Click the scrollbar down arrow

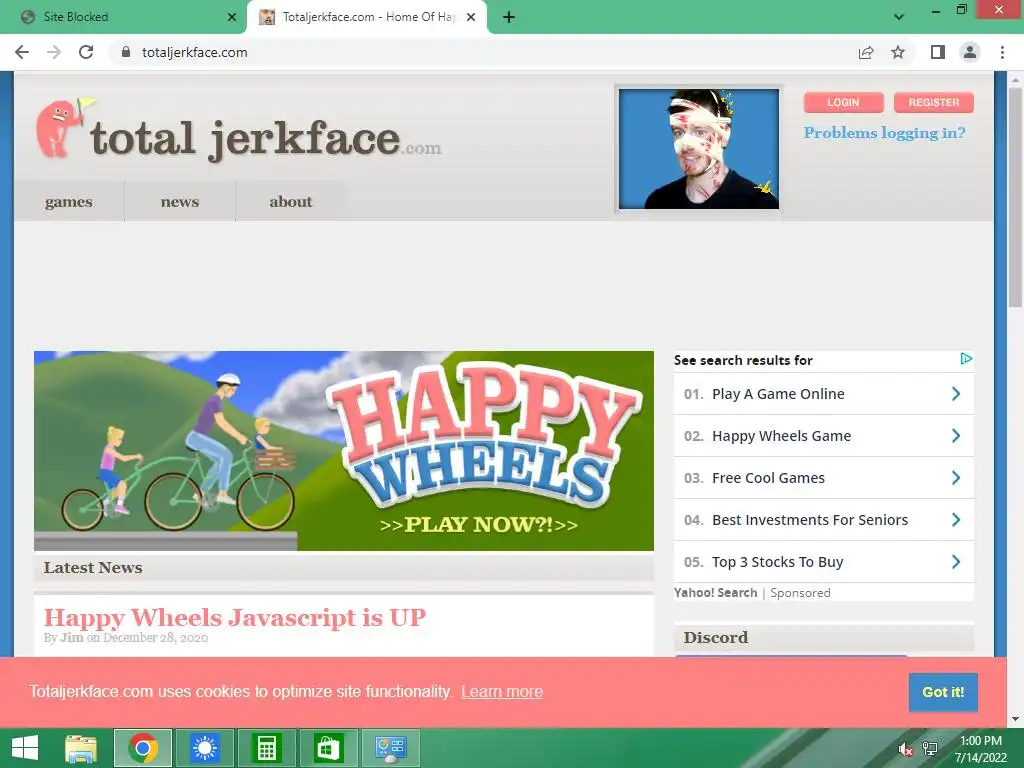pos(1015,720)
